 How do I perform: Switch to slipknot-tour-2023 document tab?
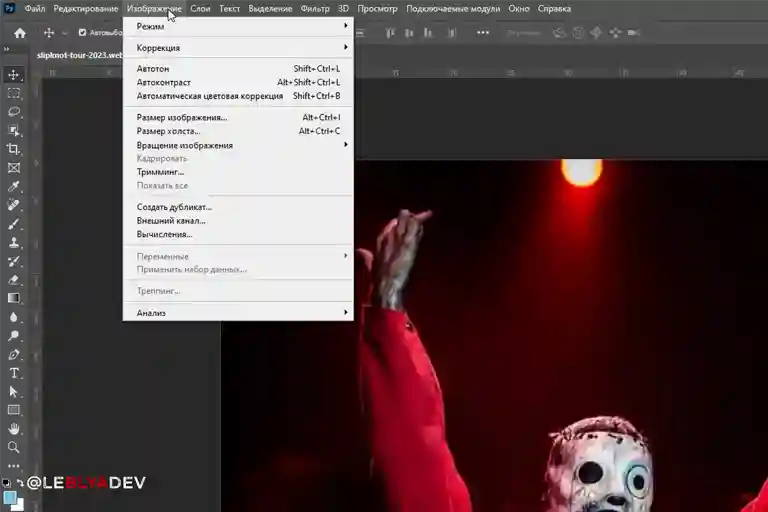tap(78, 55)
